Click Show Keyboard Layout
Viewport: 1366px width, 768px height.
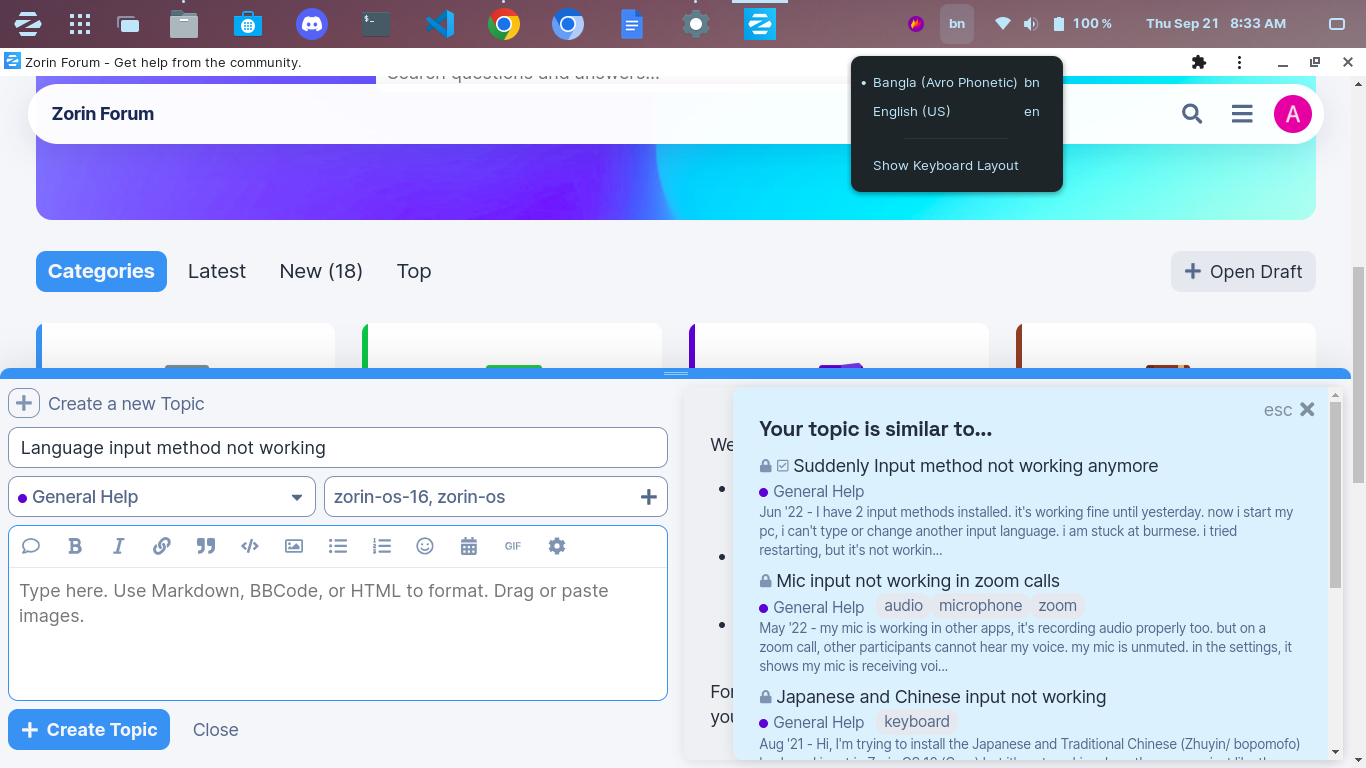tap(957, 166)
